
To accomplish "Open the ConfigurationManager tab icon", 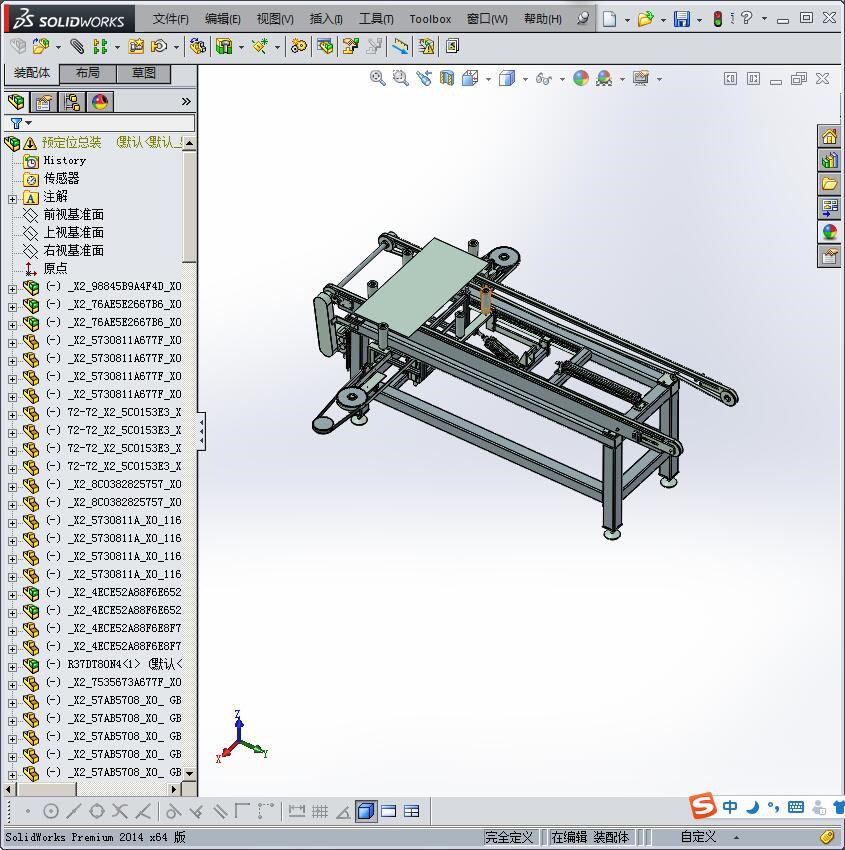I will click(72, 102).
